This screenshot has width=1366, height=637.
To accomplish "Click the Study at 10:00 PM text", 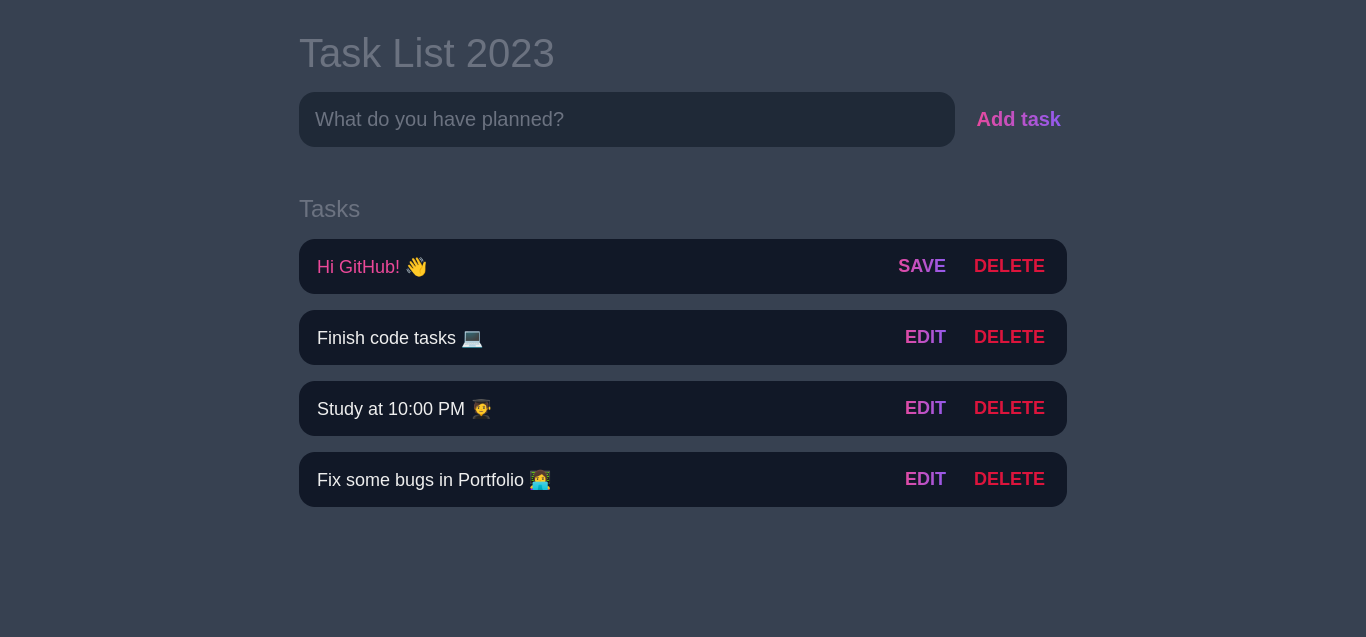I will pyautogui.click(x=390, y=408).
